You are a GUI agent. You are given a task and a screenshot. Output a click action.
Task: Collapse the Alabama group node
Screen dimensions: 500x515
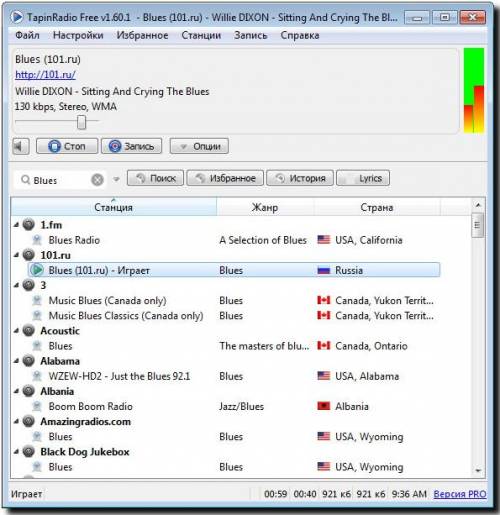point(16,361)
